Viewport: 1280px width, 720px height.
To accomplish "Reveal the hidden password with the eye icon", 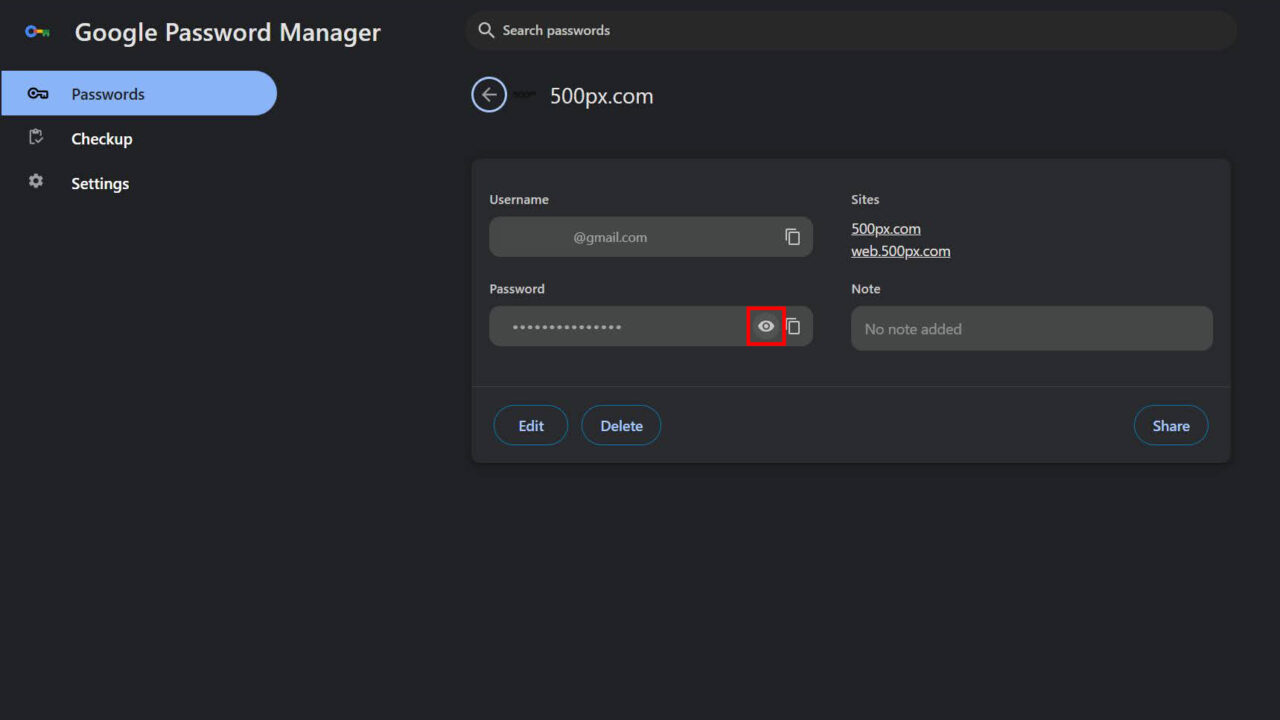I will pos(766,325).
